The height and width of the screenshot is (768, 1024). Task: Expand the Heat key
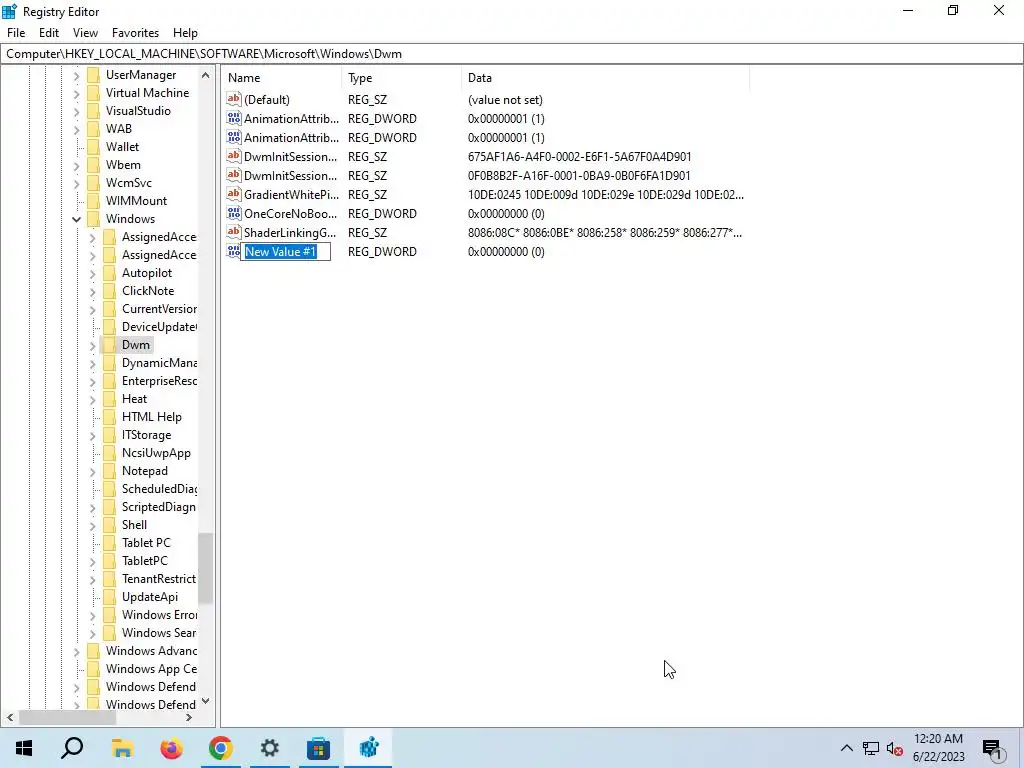click(x=92, y=400)
